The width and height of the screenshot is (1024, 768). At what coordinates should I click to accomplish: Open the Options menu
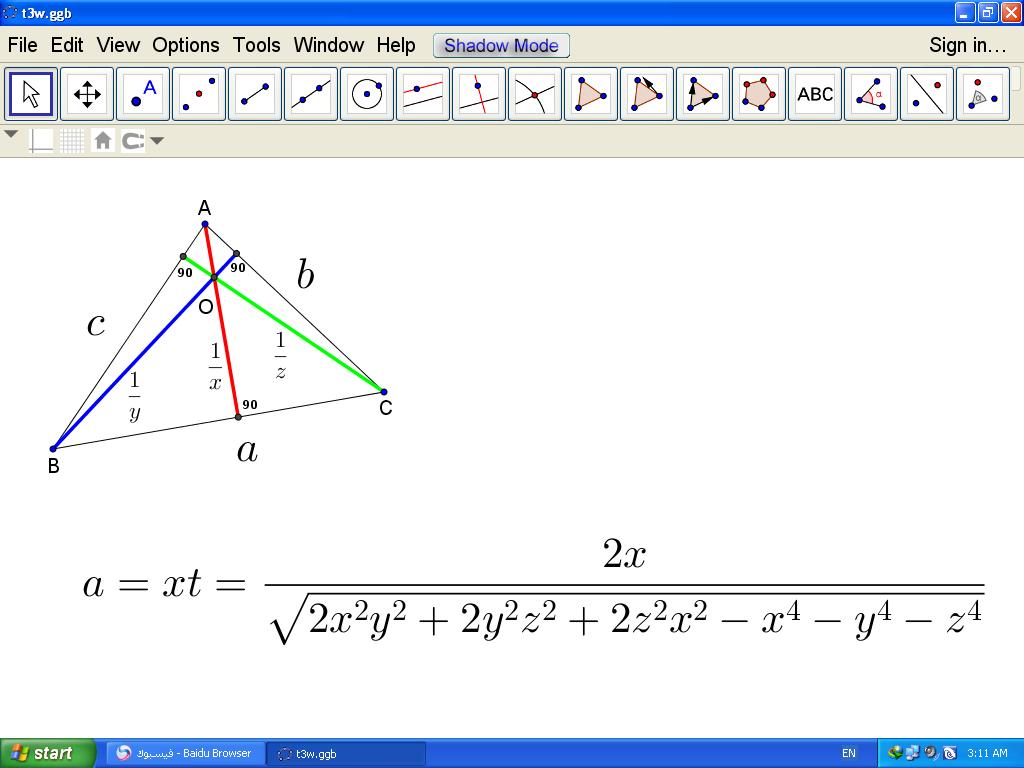185,45
